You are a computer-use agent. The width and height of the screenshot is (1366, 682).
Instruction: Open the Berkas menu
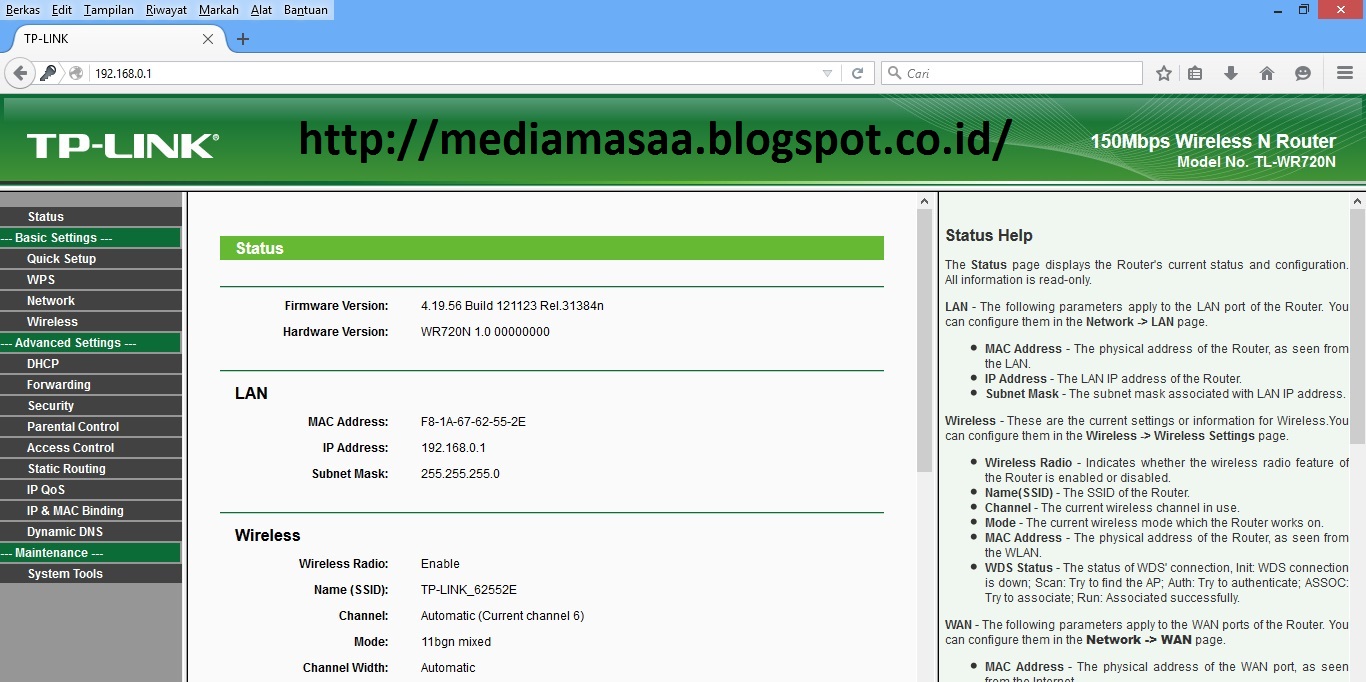click(23, 10)
